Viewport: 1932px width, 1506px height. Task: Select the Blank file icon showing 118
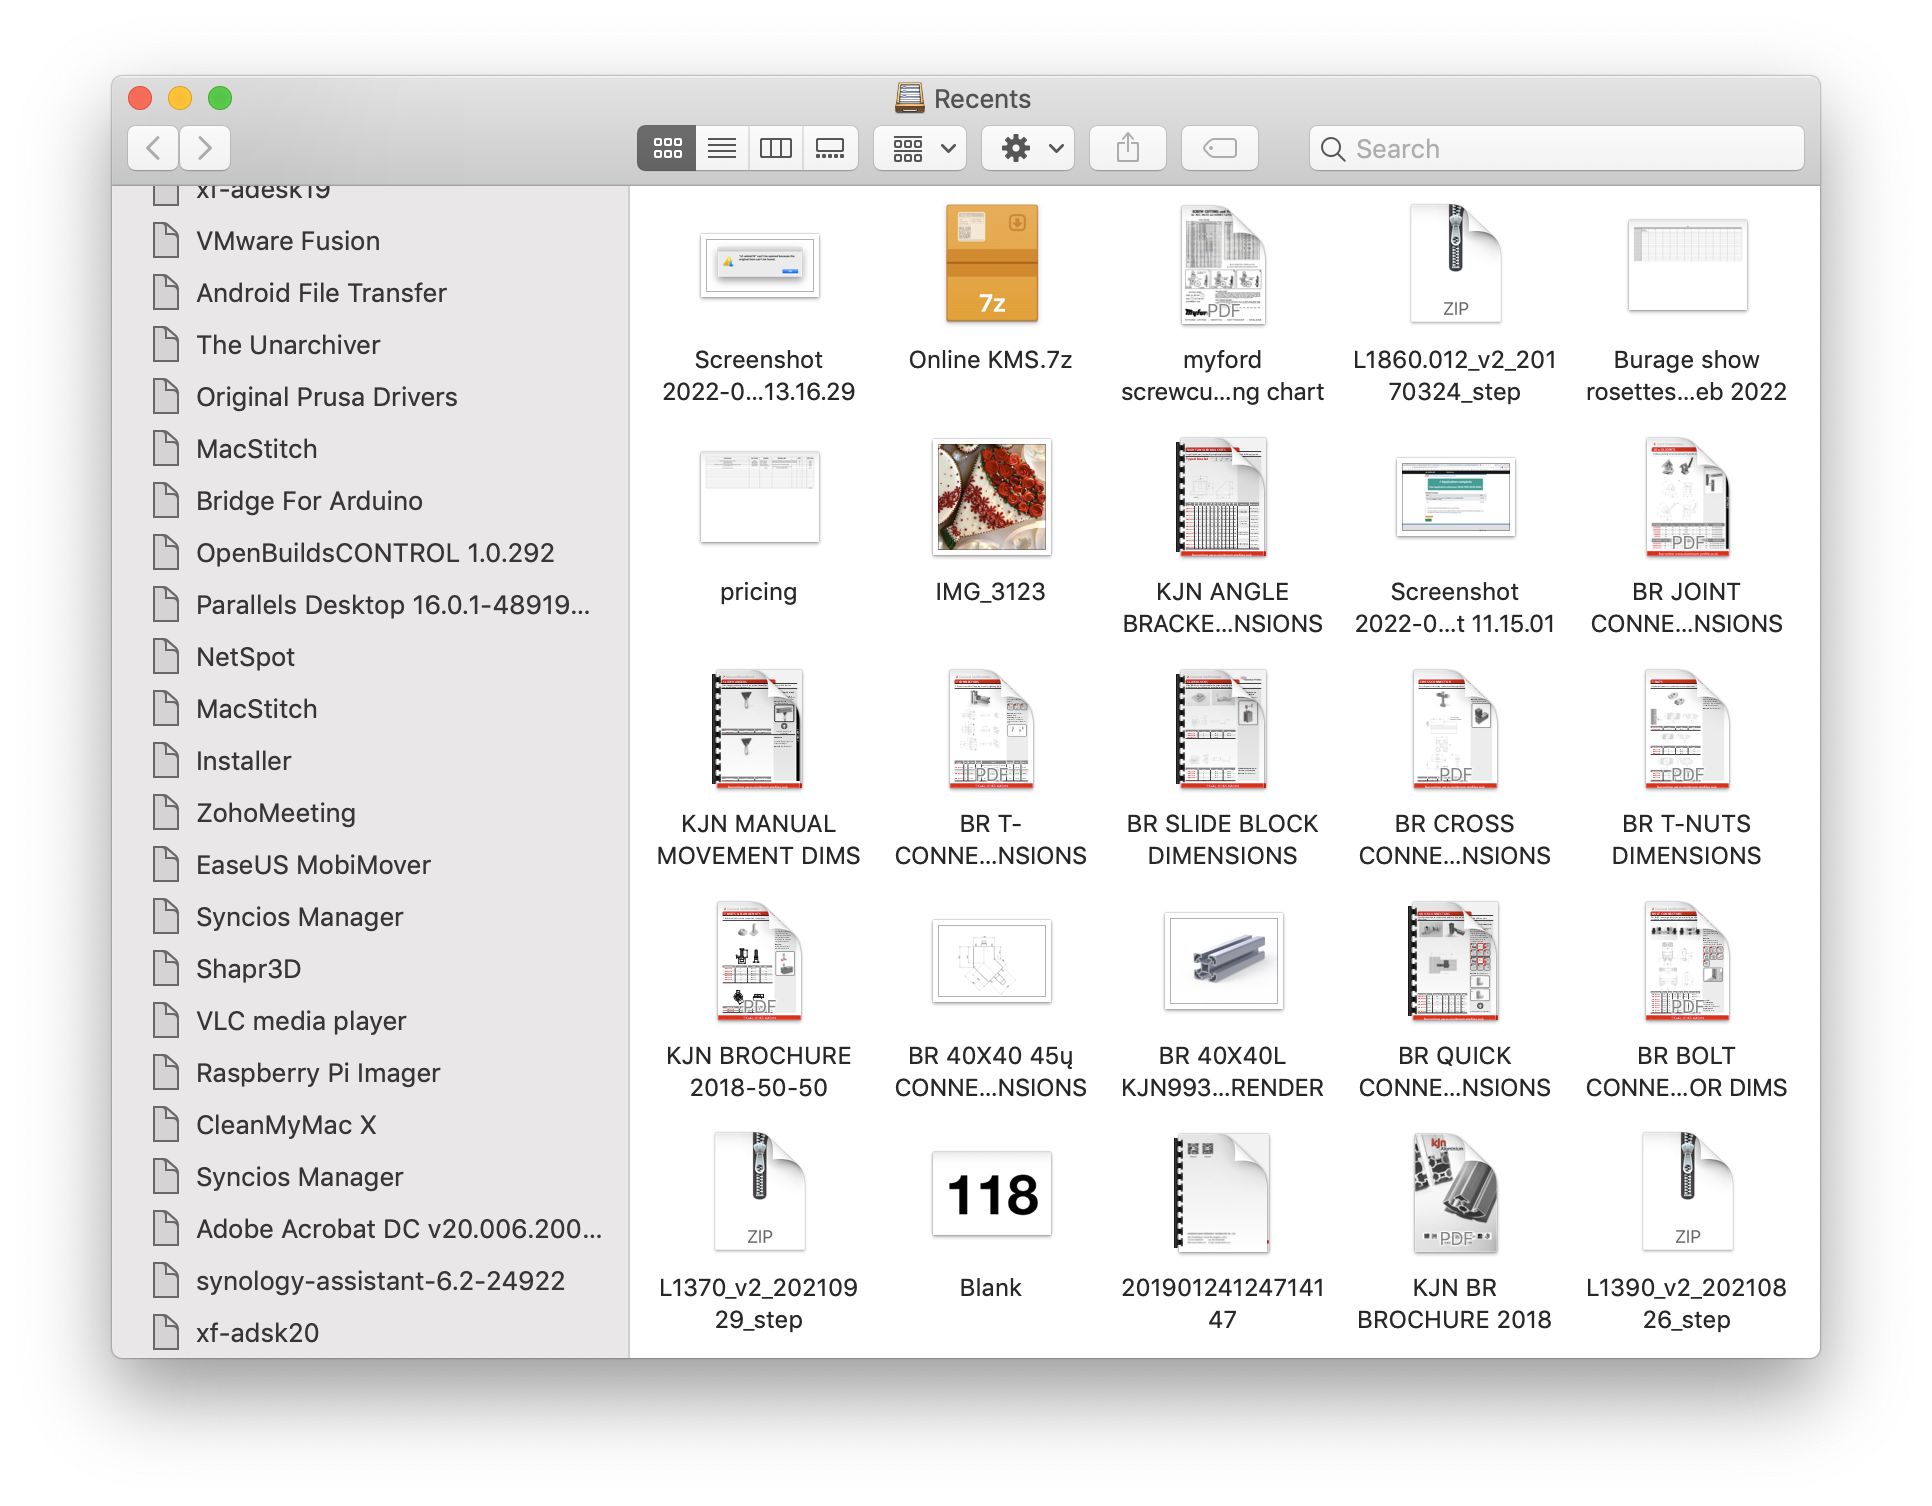pyautogui.click(x=991, y=1194)
